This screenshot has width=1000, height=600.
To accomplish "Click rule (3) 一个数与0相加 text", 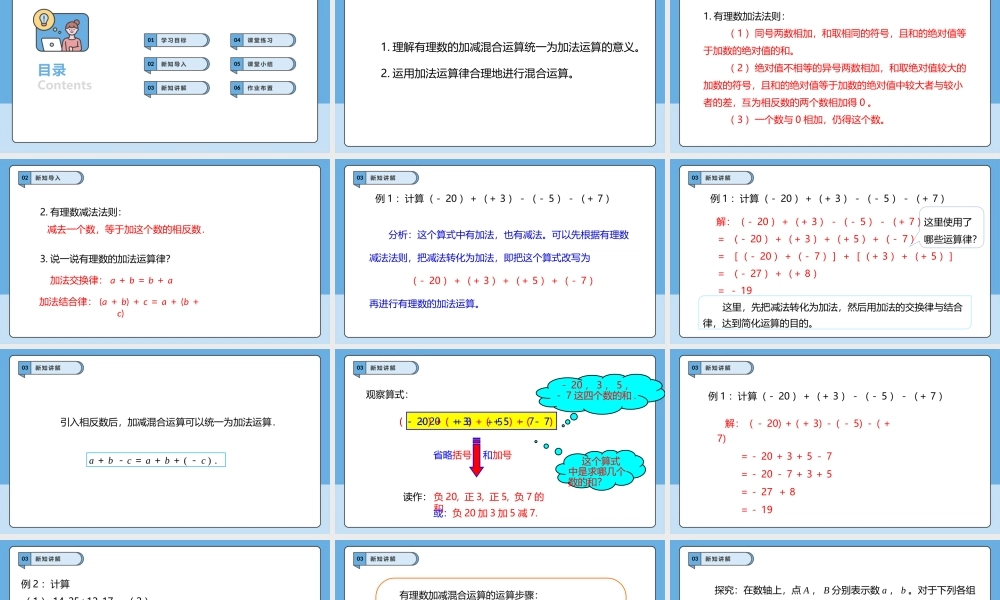I will point(807,119).
